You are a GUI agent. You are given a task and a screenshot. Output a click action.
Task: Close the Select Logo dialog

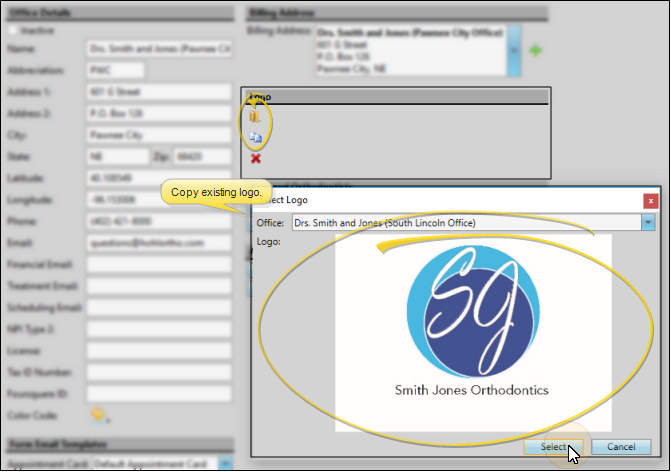tap(650, 200)
